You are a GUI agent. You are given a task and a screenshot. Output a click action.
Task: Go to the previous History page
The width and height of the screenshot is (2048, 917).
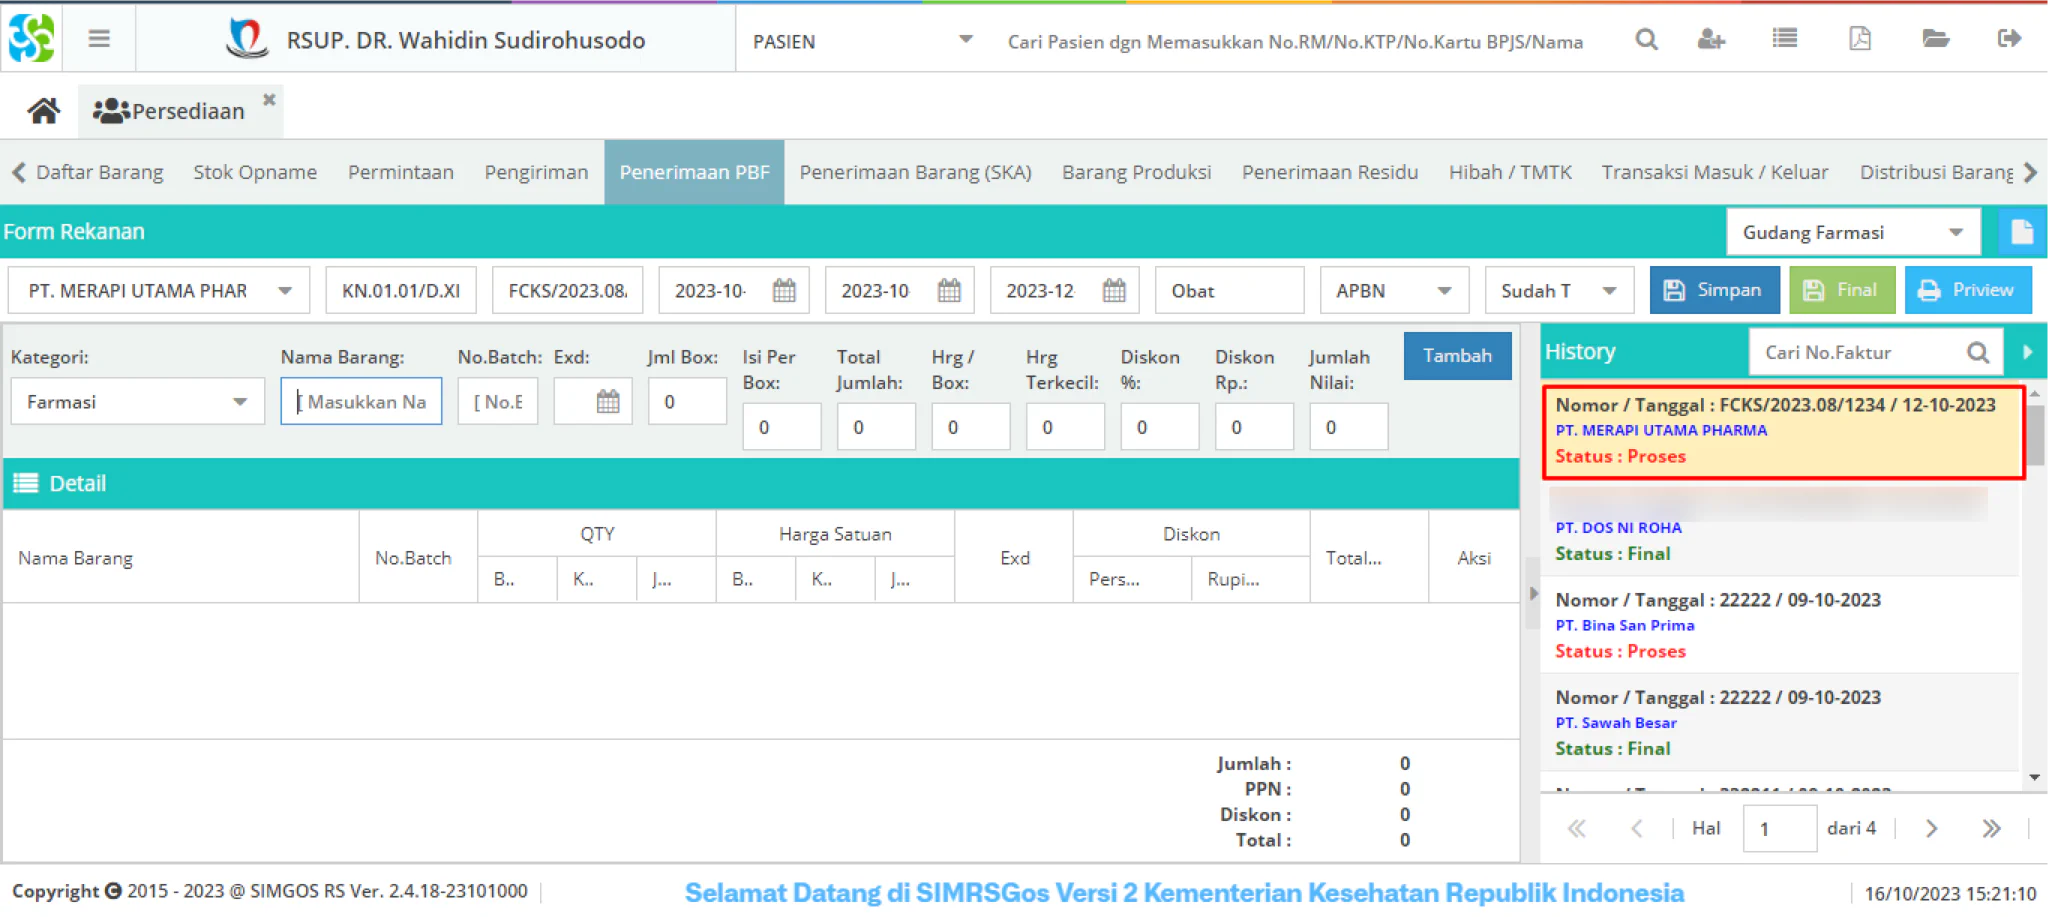click(1636, 828)
